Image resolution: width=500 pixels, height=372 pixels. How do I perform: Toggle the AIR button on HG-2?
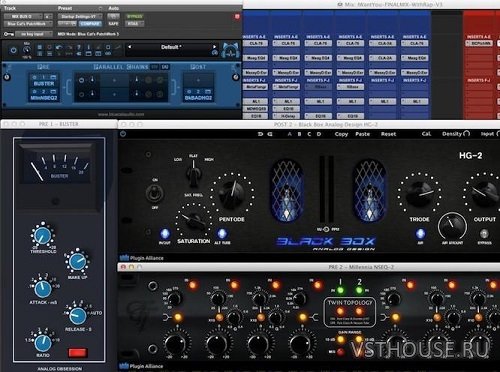point(421,233)
